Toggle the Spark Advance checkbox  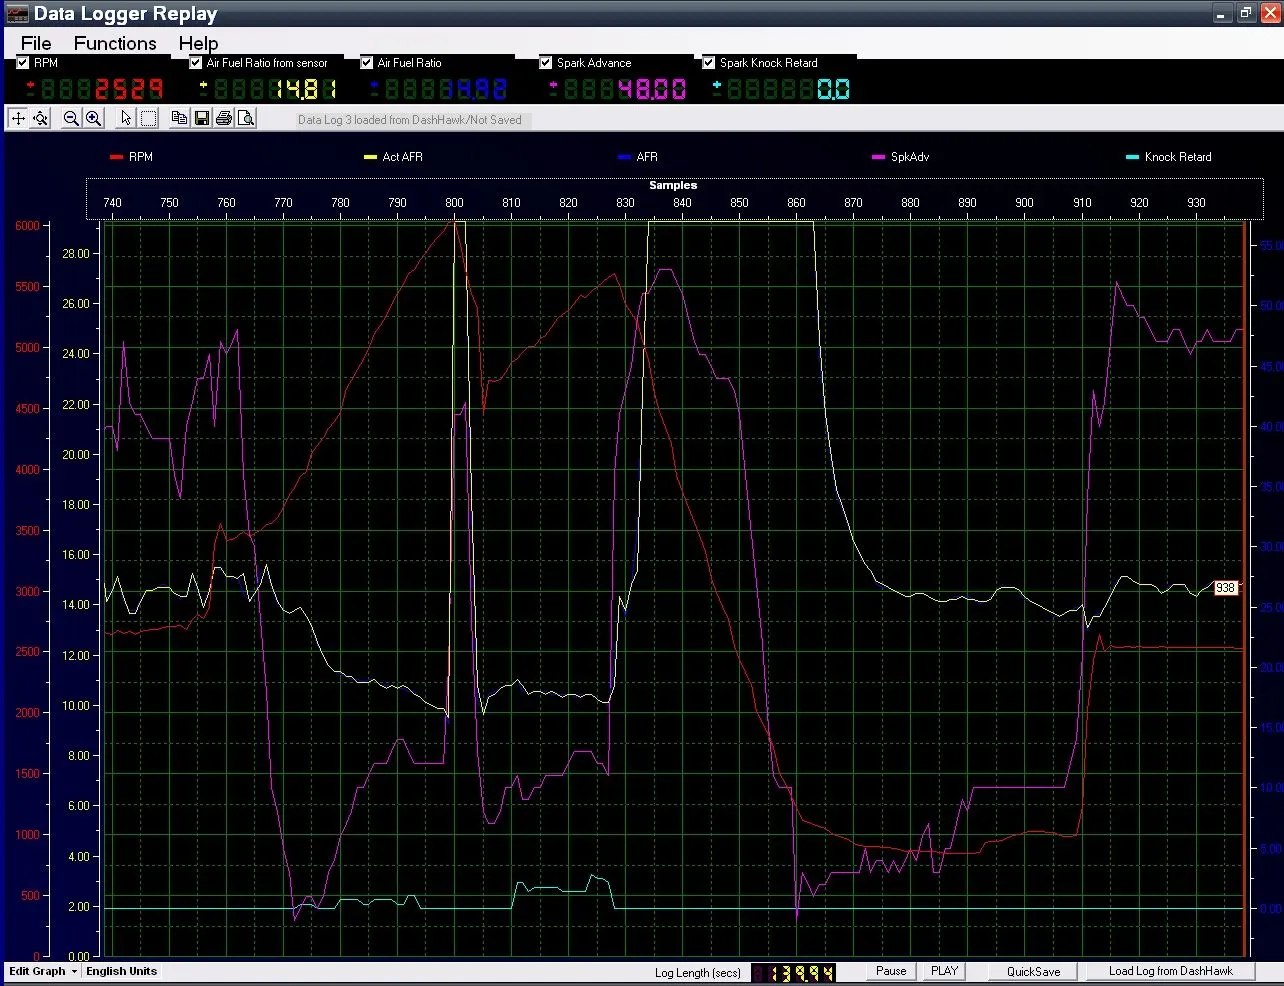546,62
